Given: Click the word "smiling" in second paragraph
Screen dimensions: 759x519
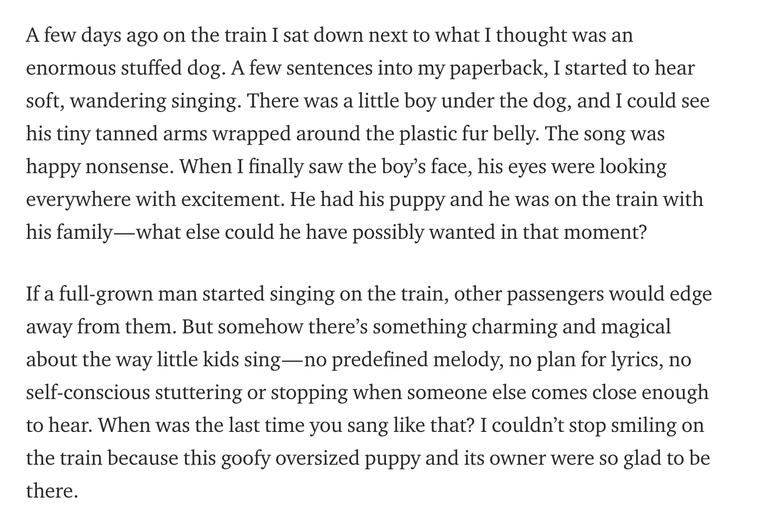Looking at the screenshot, I should 643,426.
